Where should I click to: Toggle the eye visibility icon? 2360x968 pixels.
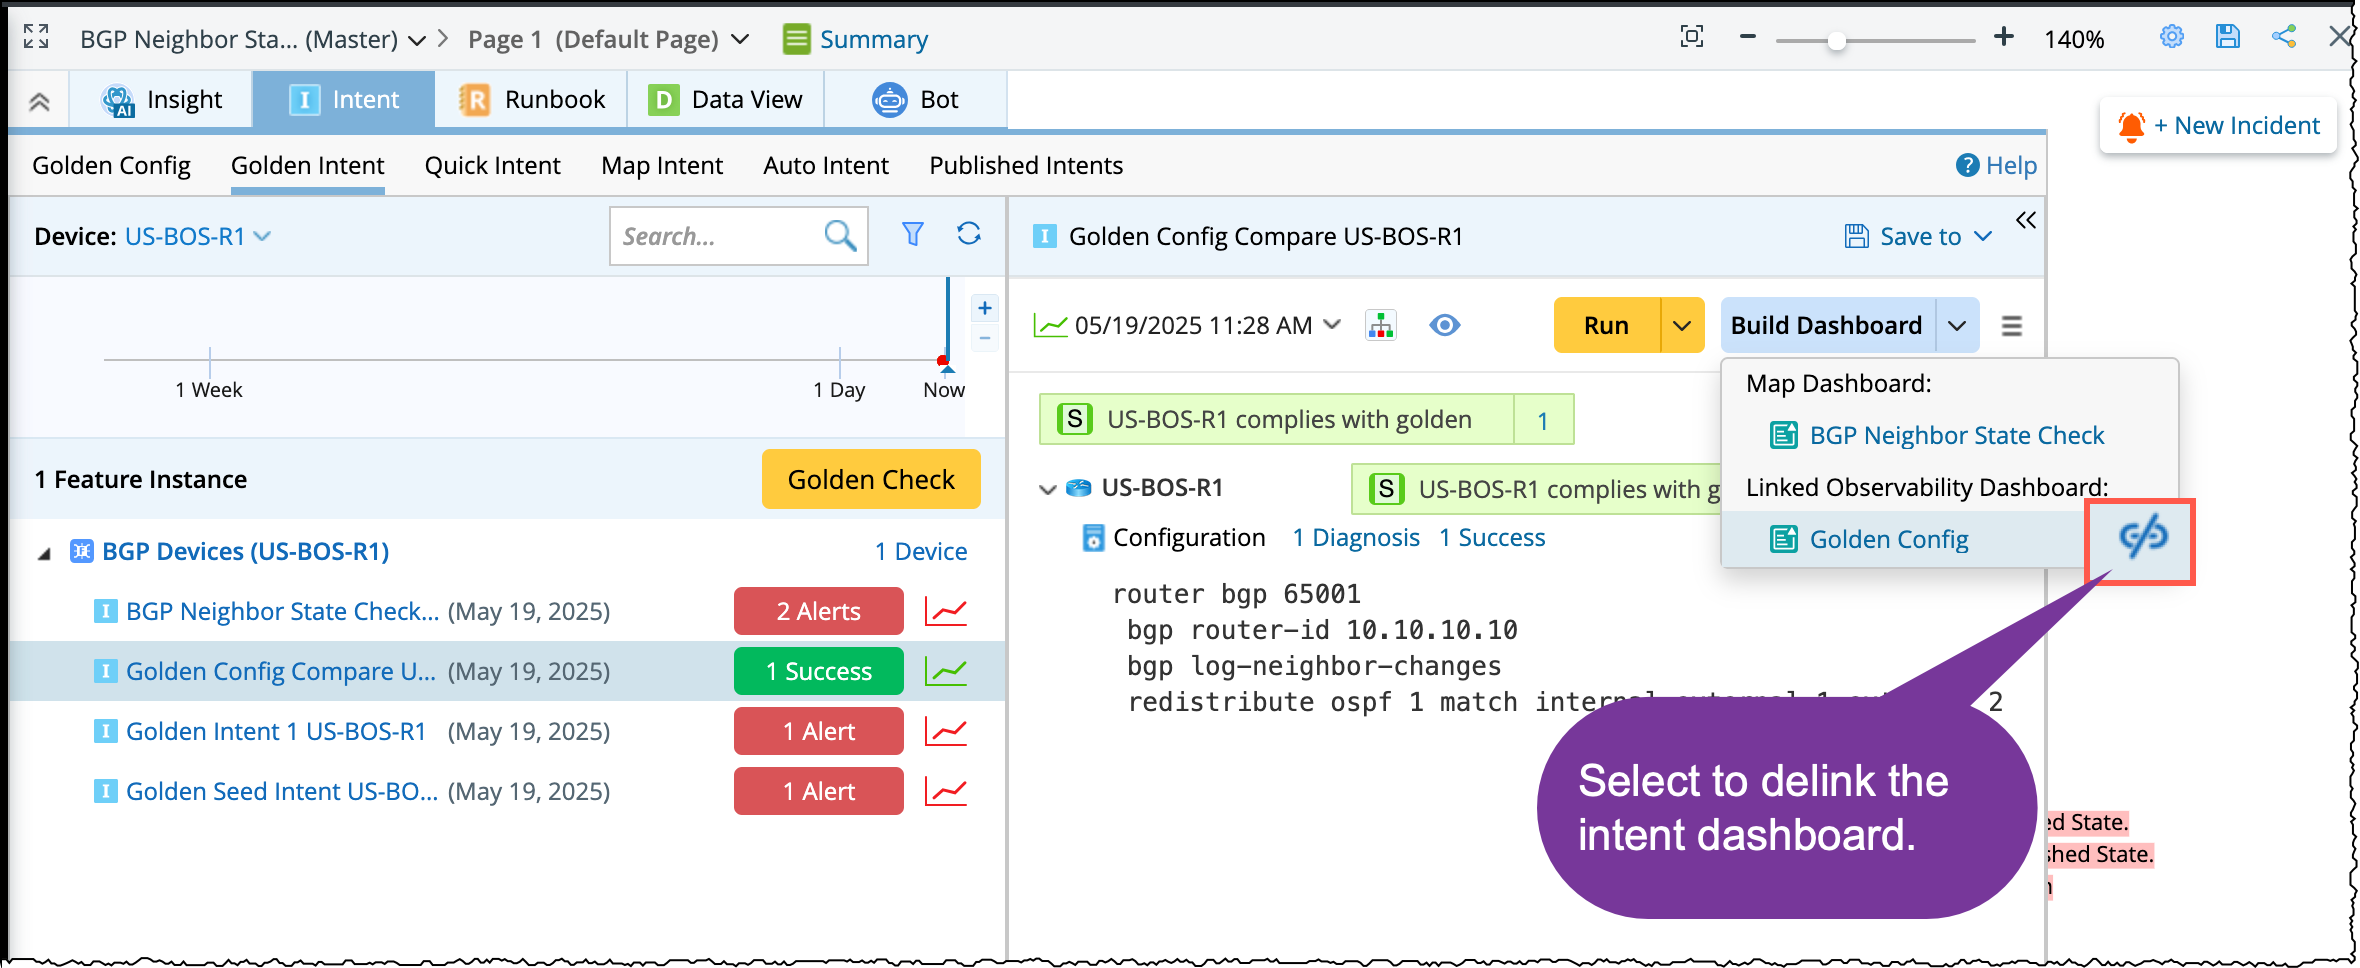tap(1444, 326)
